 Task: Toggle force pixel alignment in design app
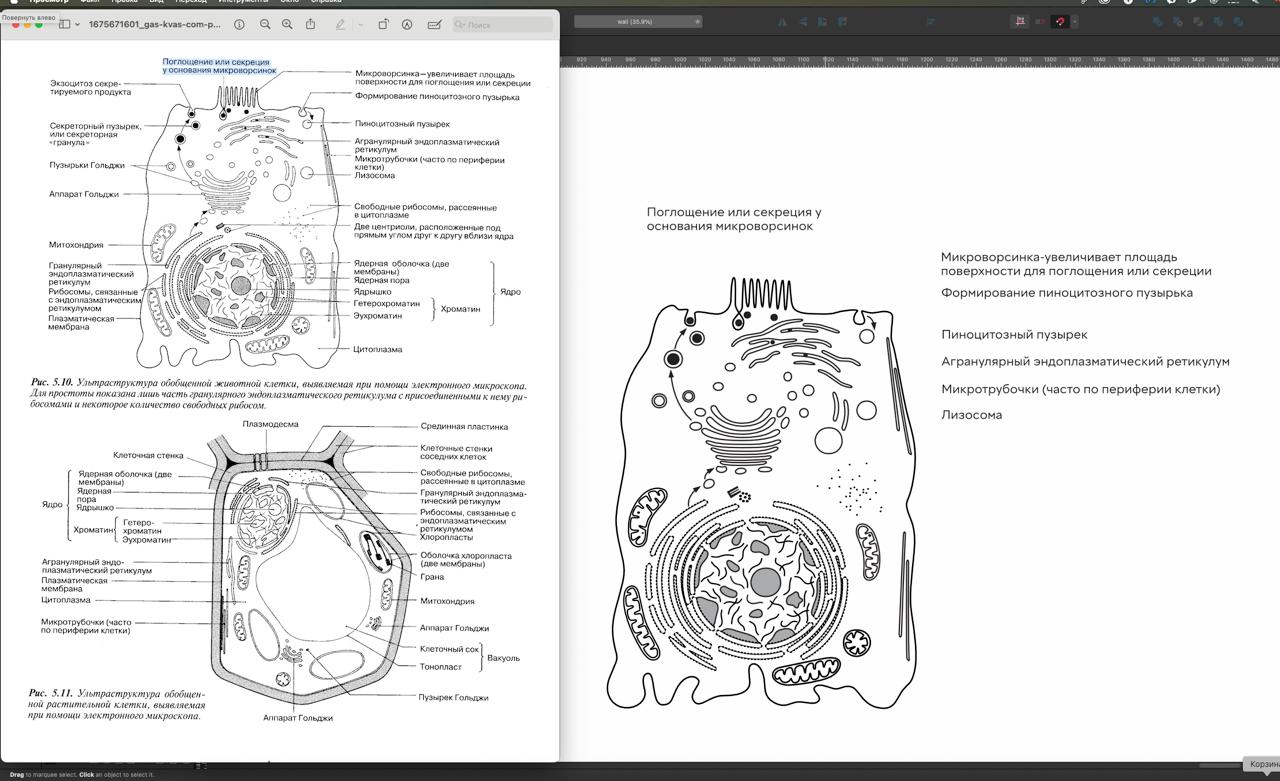1020,21
